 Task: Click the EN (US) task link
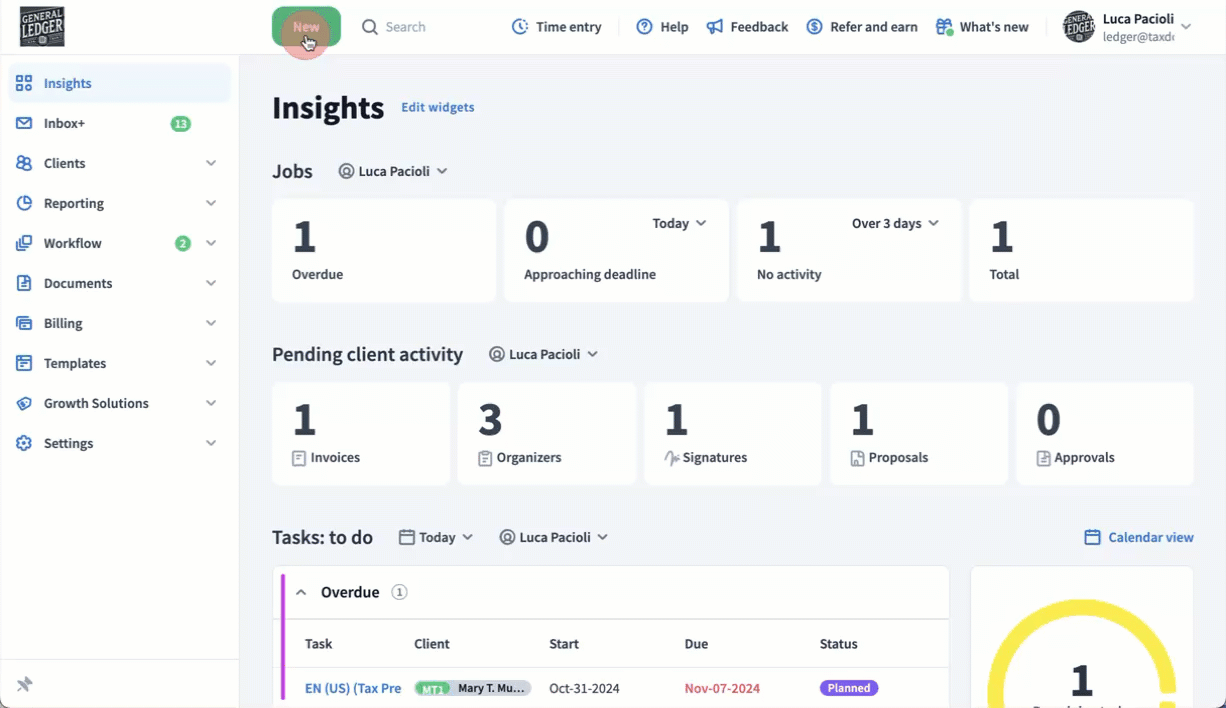(x=353, y=688)
